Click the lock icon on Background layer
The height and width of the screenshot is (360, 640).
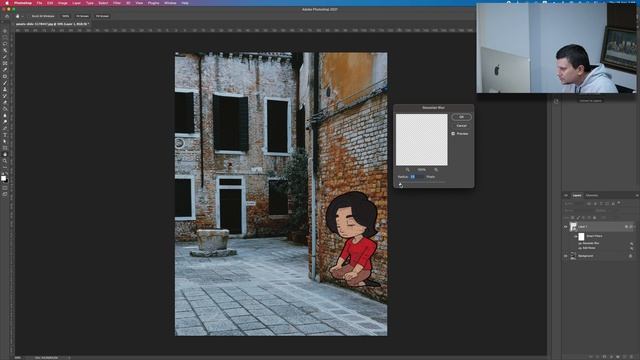click(x=630, y=256)
